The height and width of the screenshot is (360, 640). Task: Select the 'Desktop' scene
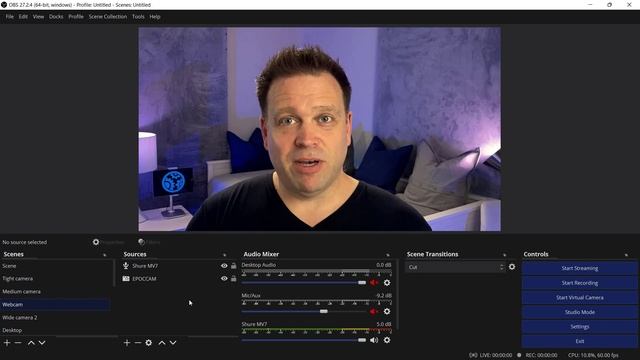click(x=55, y=330)
